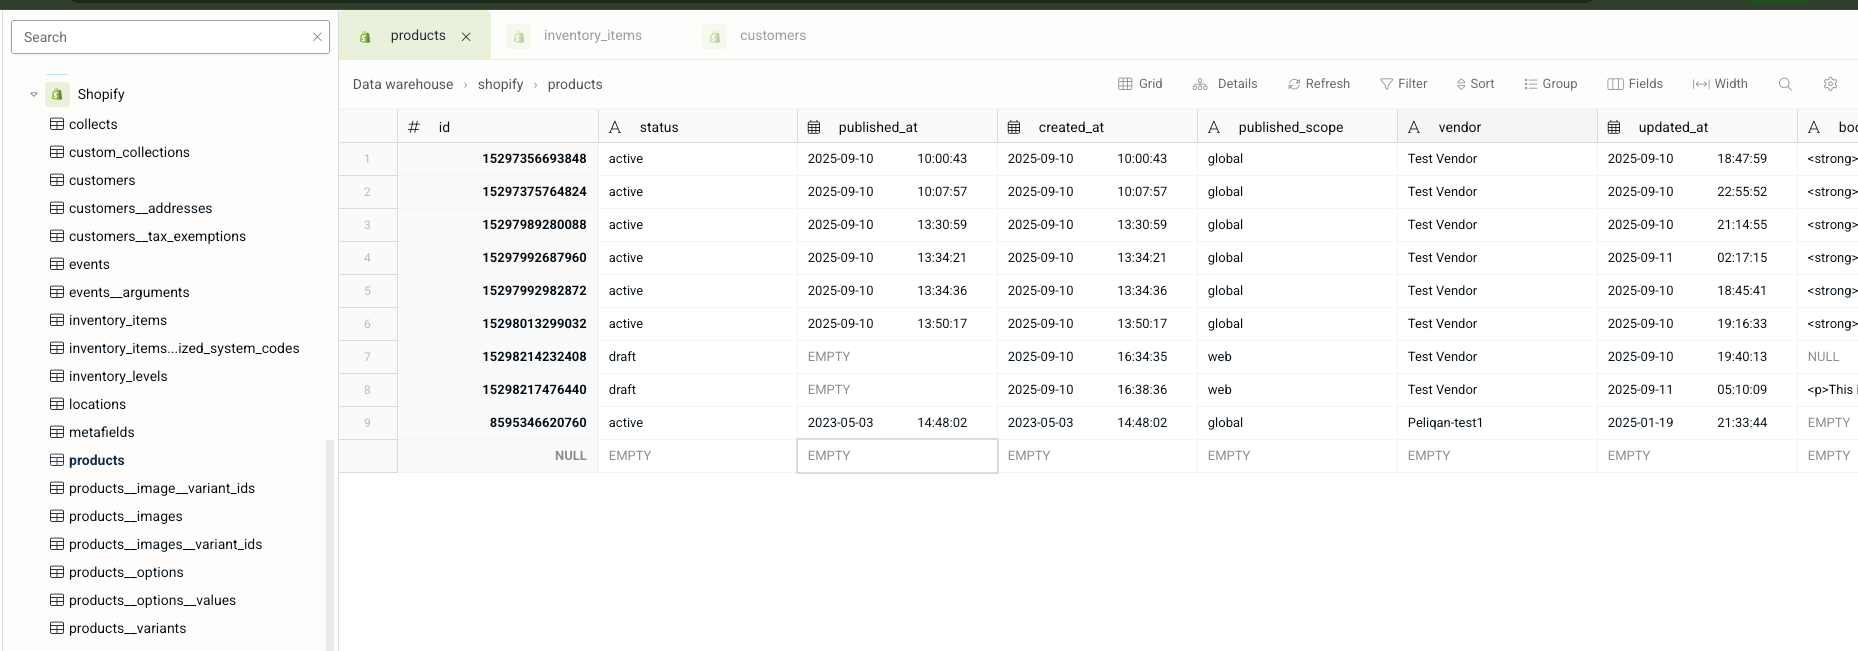Open the products__options table
Screen dimensions: 1858x651
pyautogui.click(x=126, y=572)
